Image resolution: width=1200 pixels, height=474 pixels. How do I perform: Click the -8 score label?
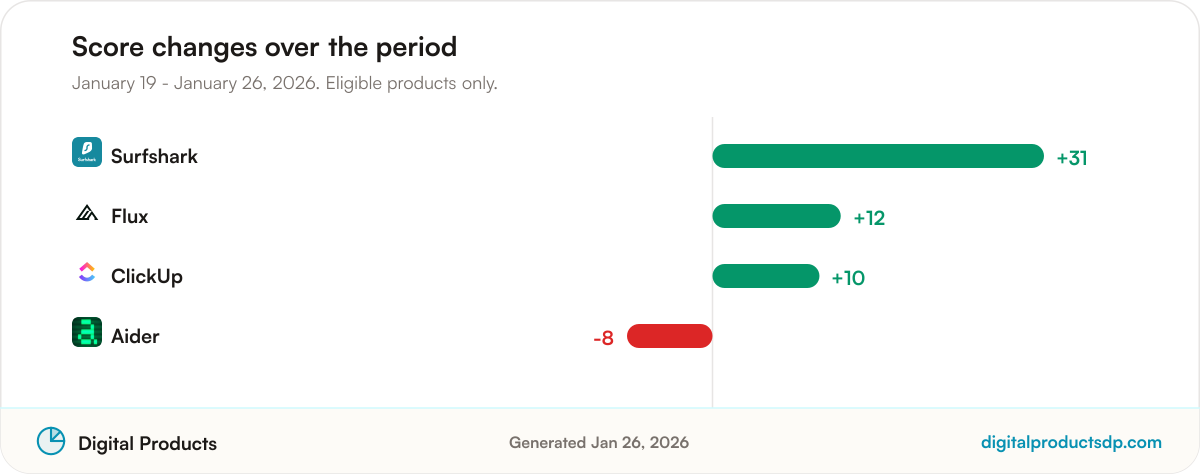(x=603, y=338)
